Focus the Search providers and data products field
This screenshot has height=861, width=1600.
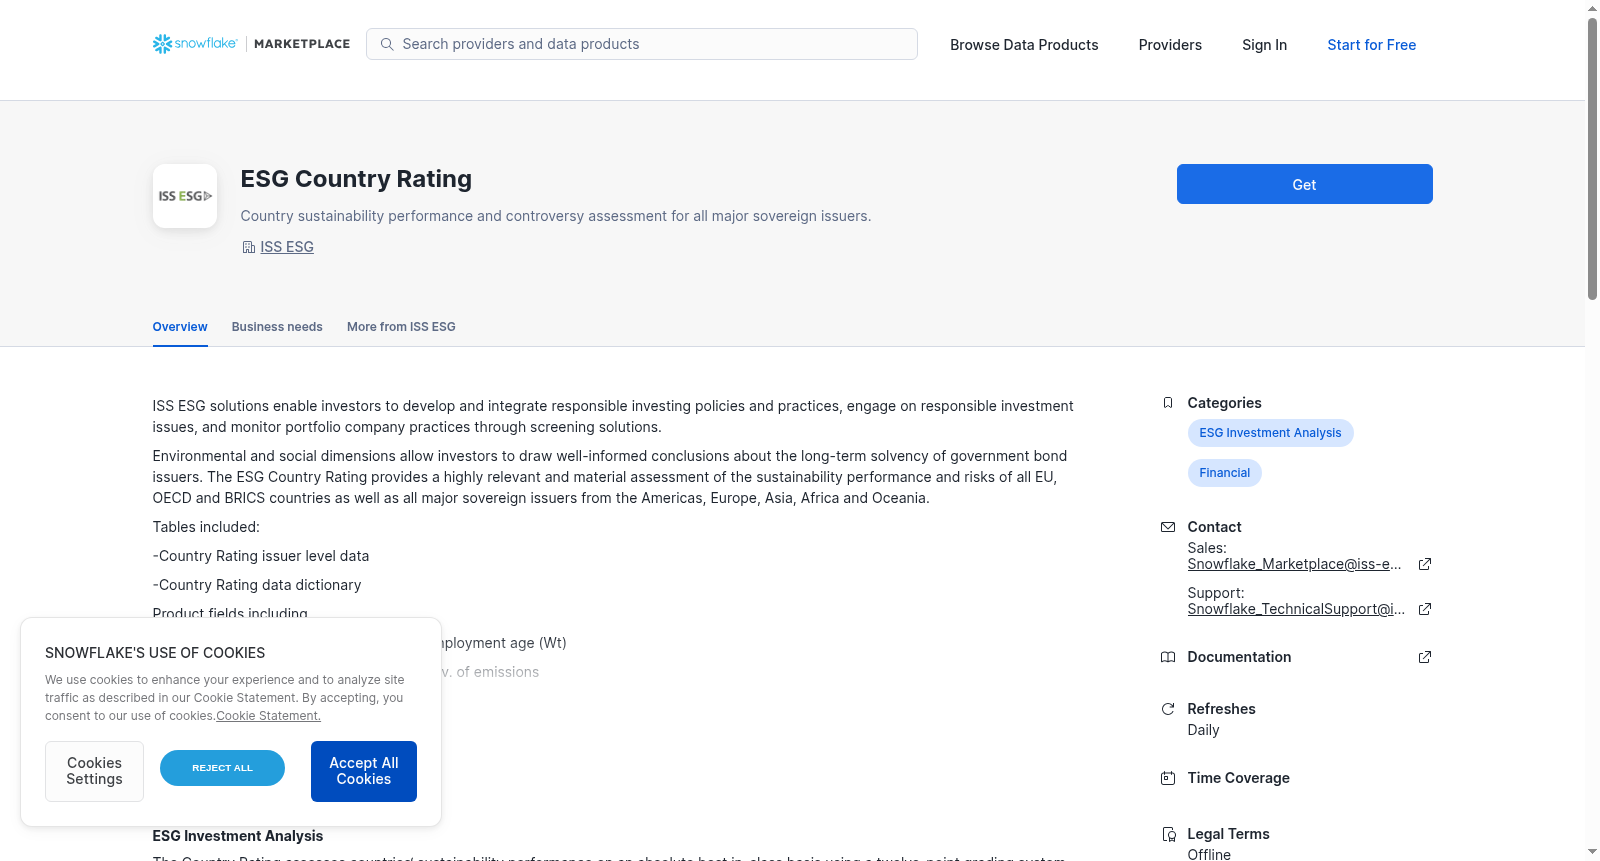point(642,44)
